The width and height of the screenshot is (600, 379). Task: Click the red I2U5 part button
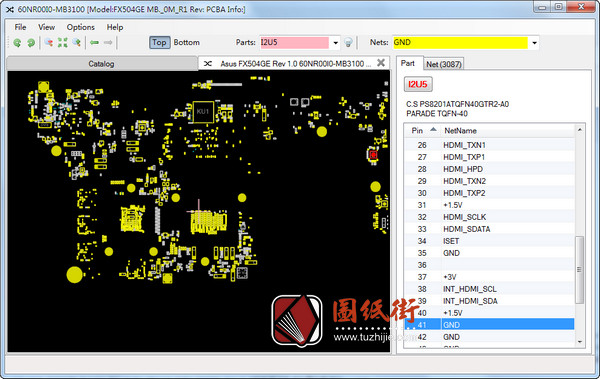418,84
